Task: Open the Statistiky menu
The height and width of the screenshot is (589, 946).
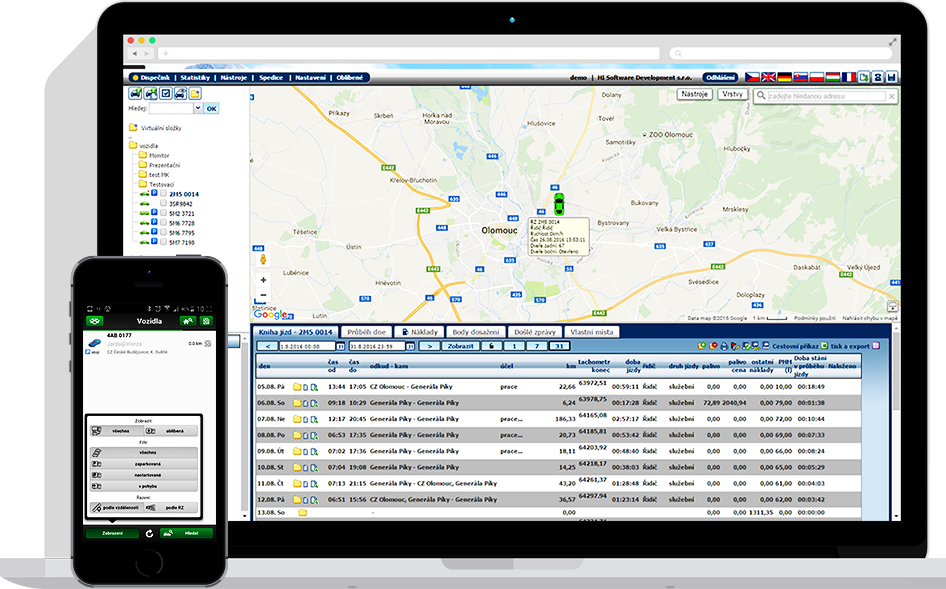Action: (x=195, y=77)
